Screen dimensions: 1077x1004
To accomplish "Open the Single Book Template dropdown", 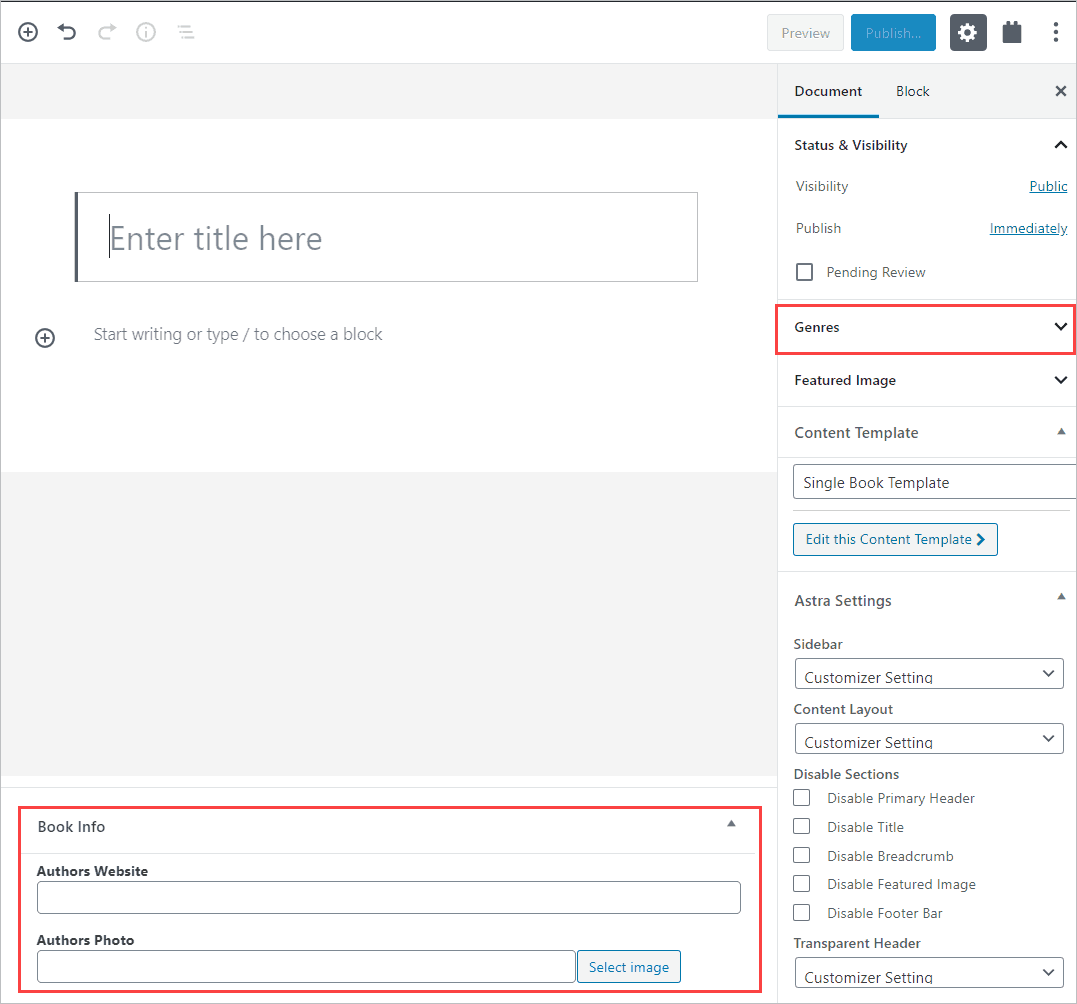I will 934,482.
